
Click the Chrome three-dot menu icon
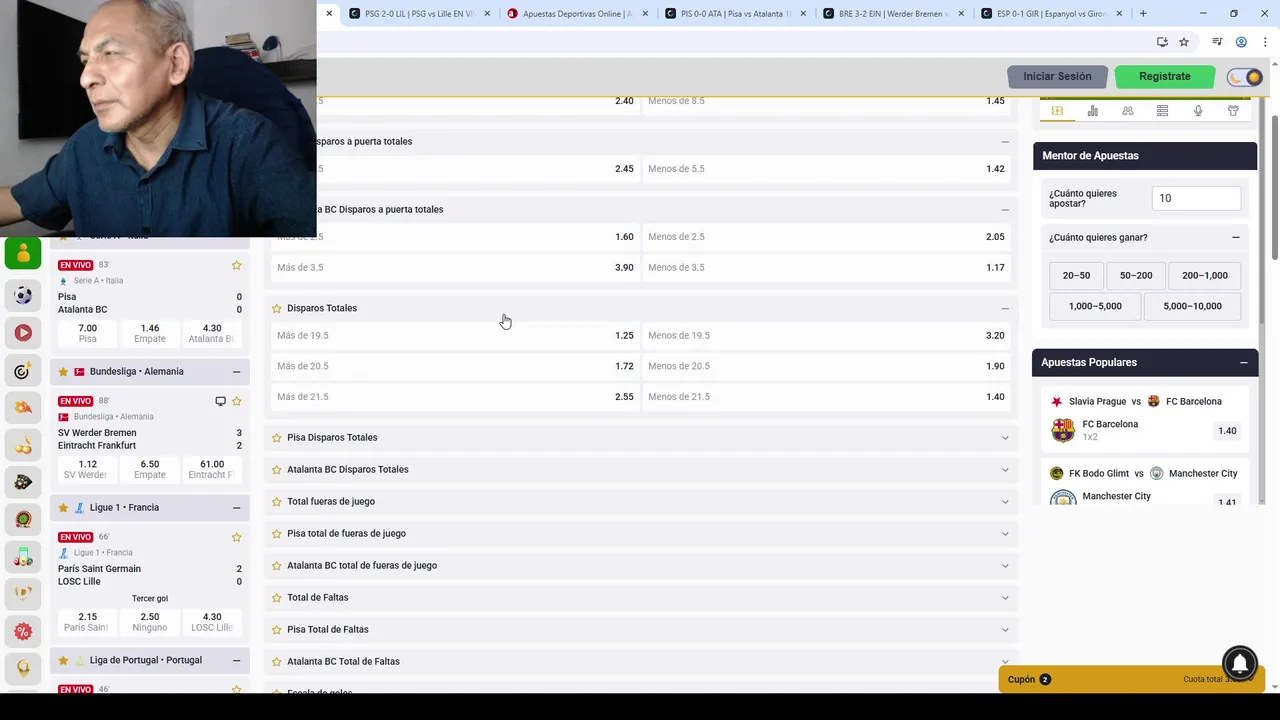pos(1266,42)
